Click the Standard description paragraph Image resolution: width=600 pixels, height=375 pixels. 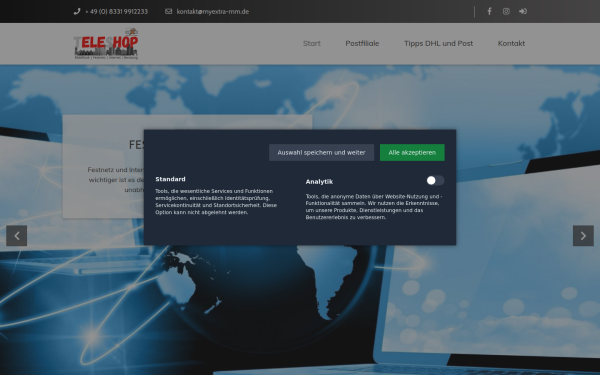[216, 202]
